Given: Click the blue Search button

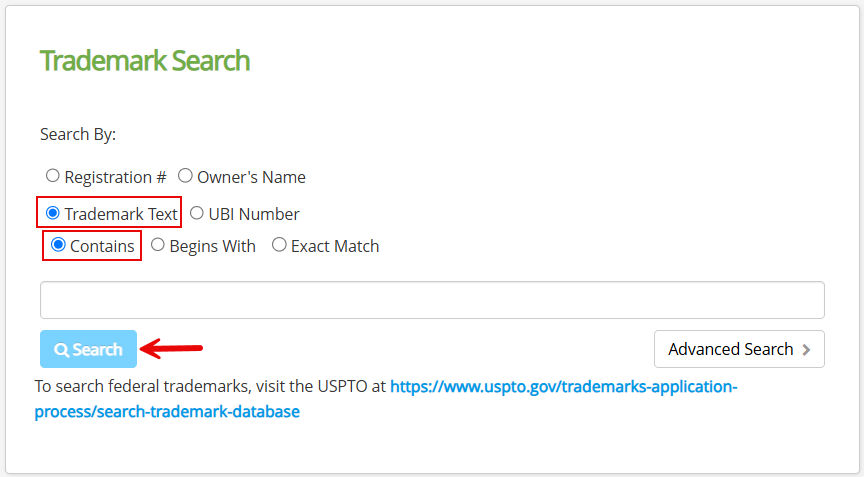Looking at the screenshot, I should (88, 349).
